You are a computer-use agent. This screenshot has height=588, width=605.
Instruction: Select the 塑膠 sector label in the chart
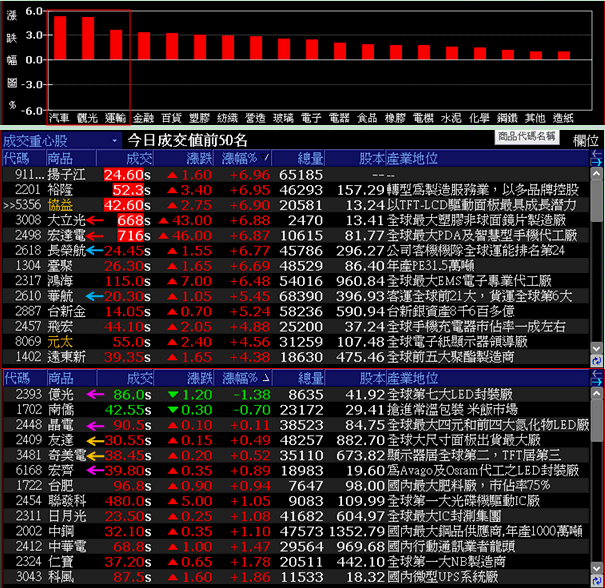[x=199, y=118]
